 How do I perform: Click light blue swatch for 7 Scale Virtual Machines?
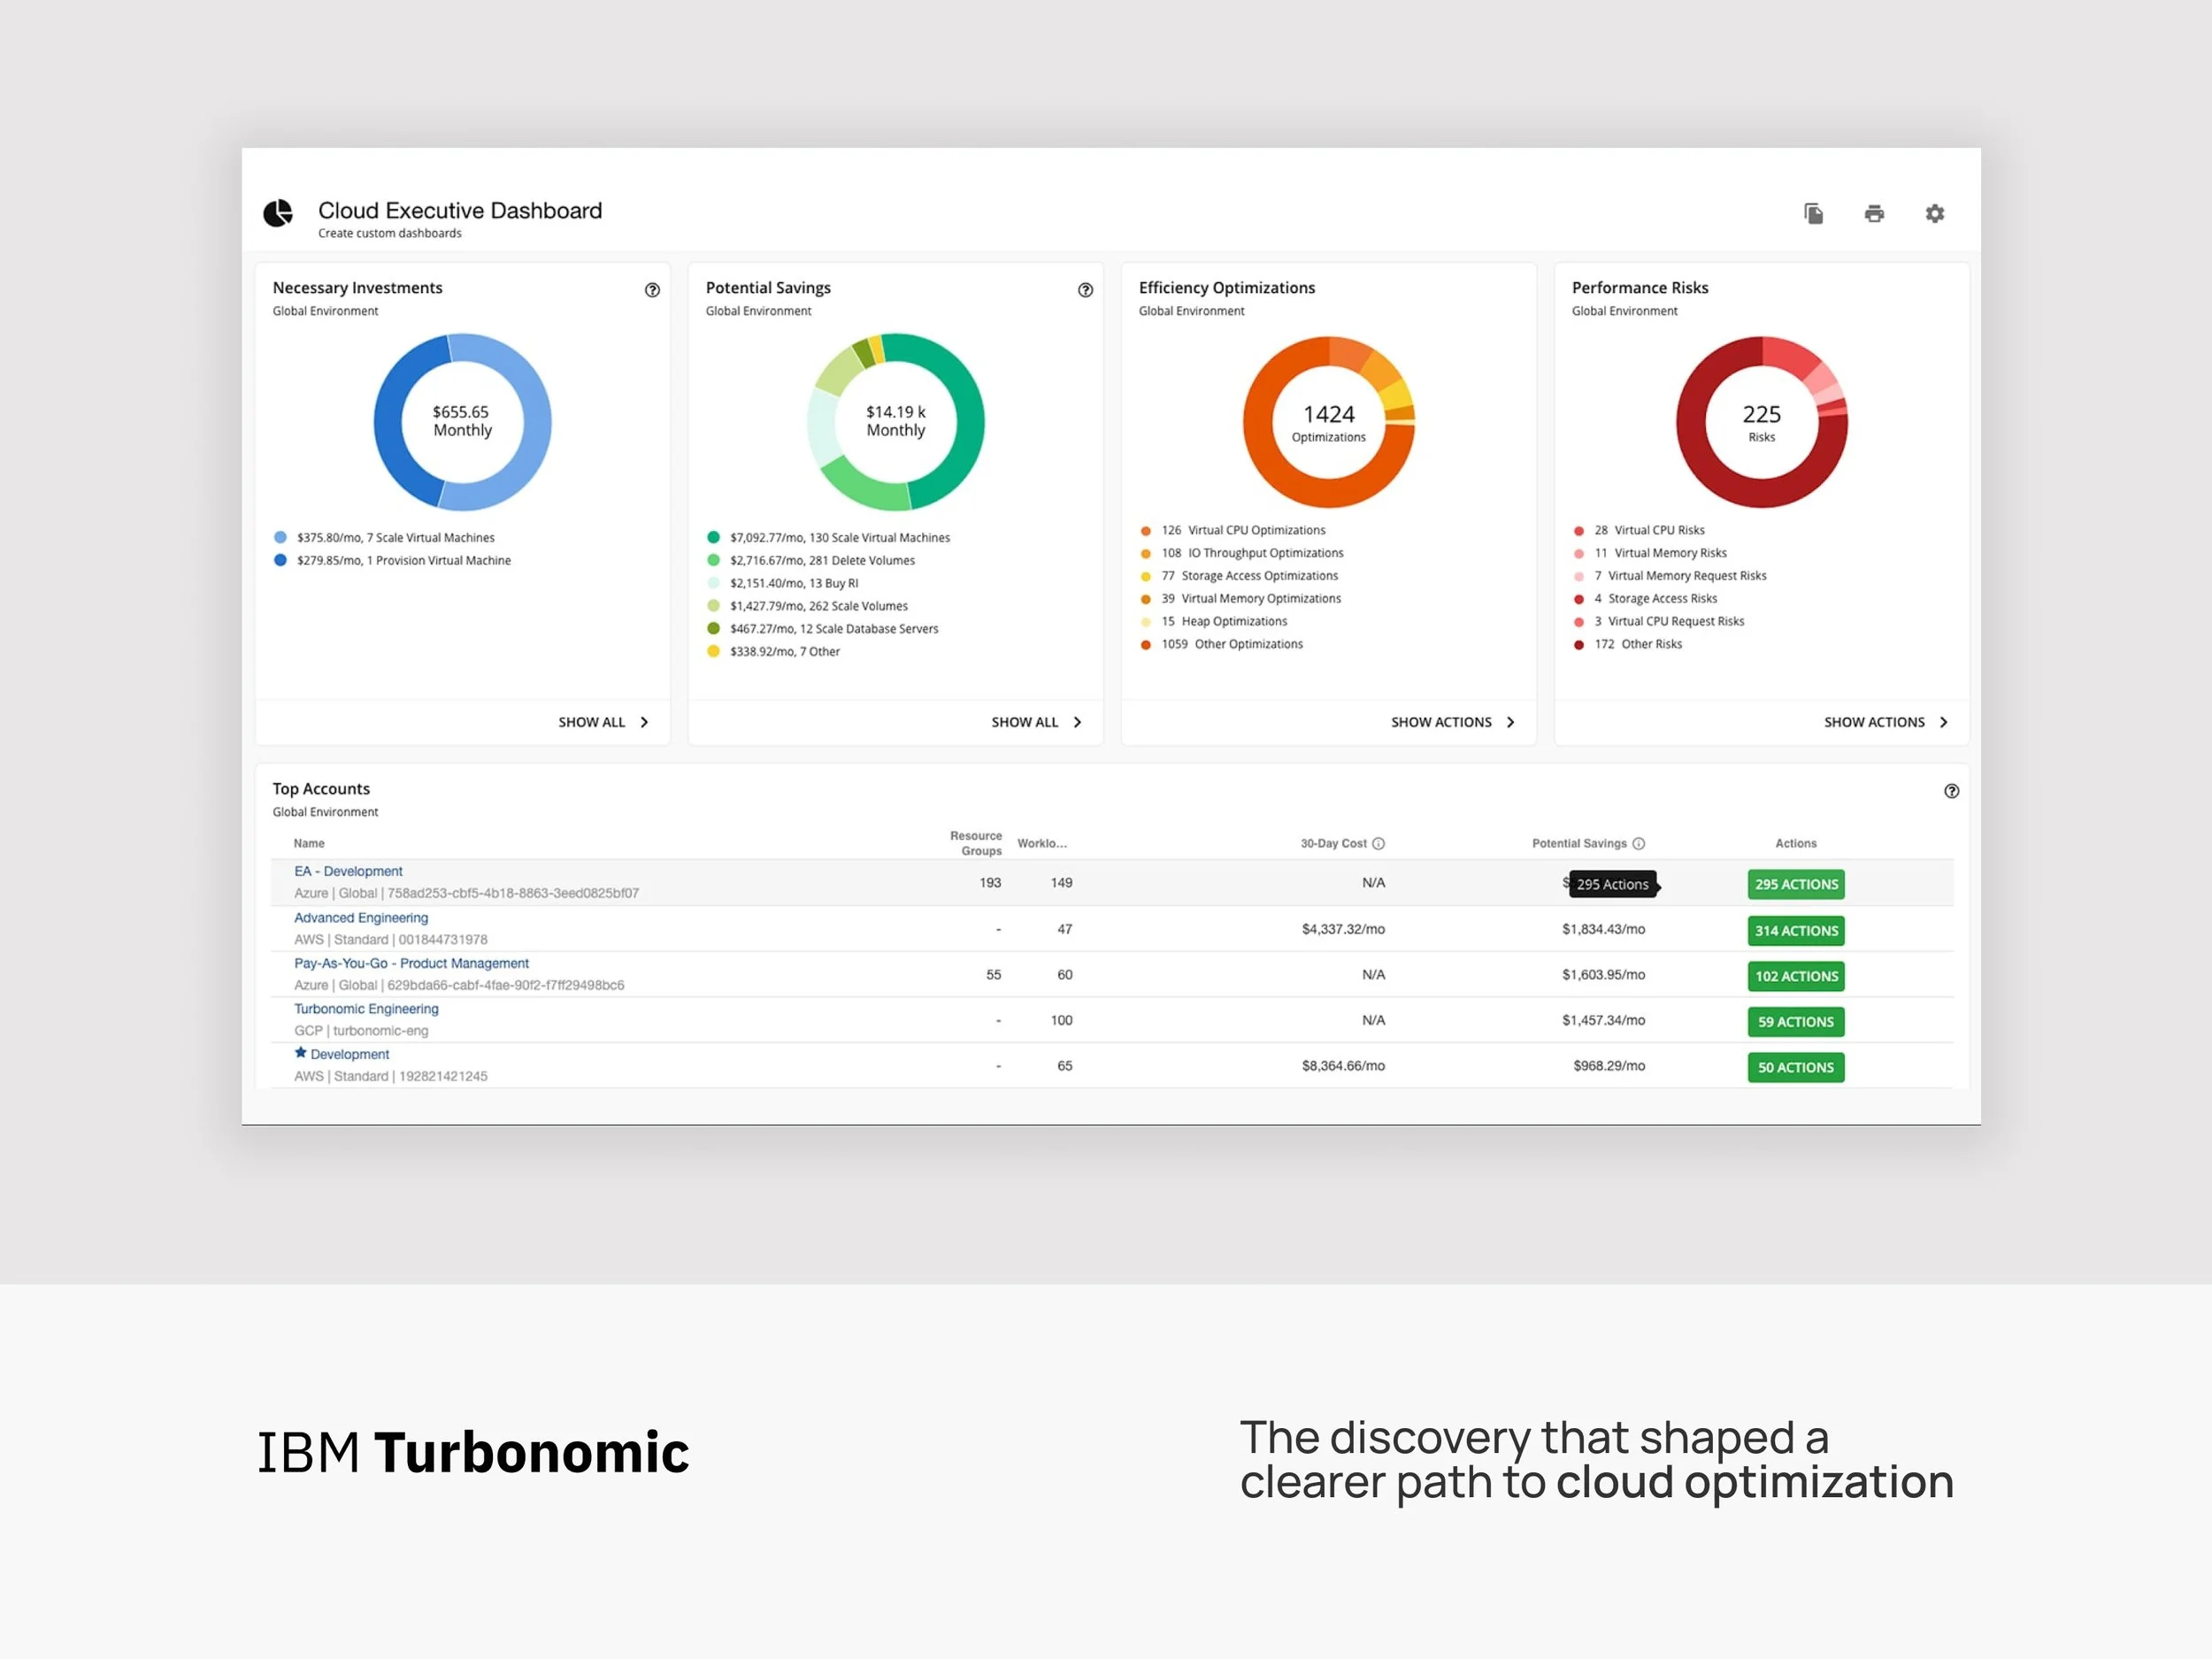pyautogui.click(x=280, y=537)
